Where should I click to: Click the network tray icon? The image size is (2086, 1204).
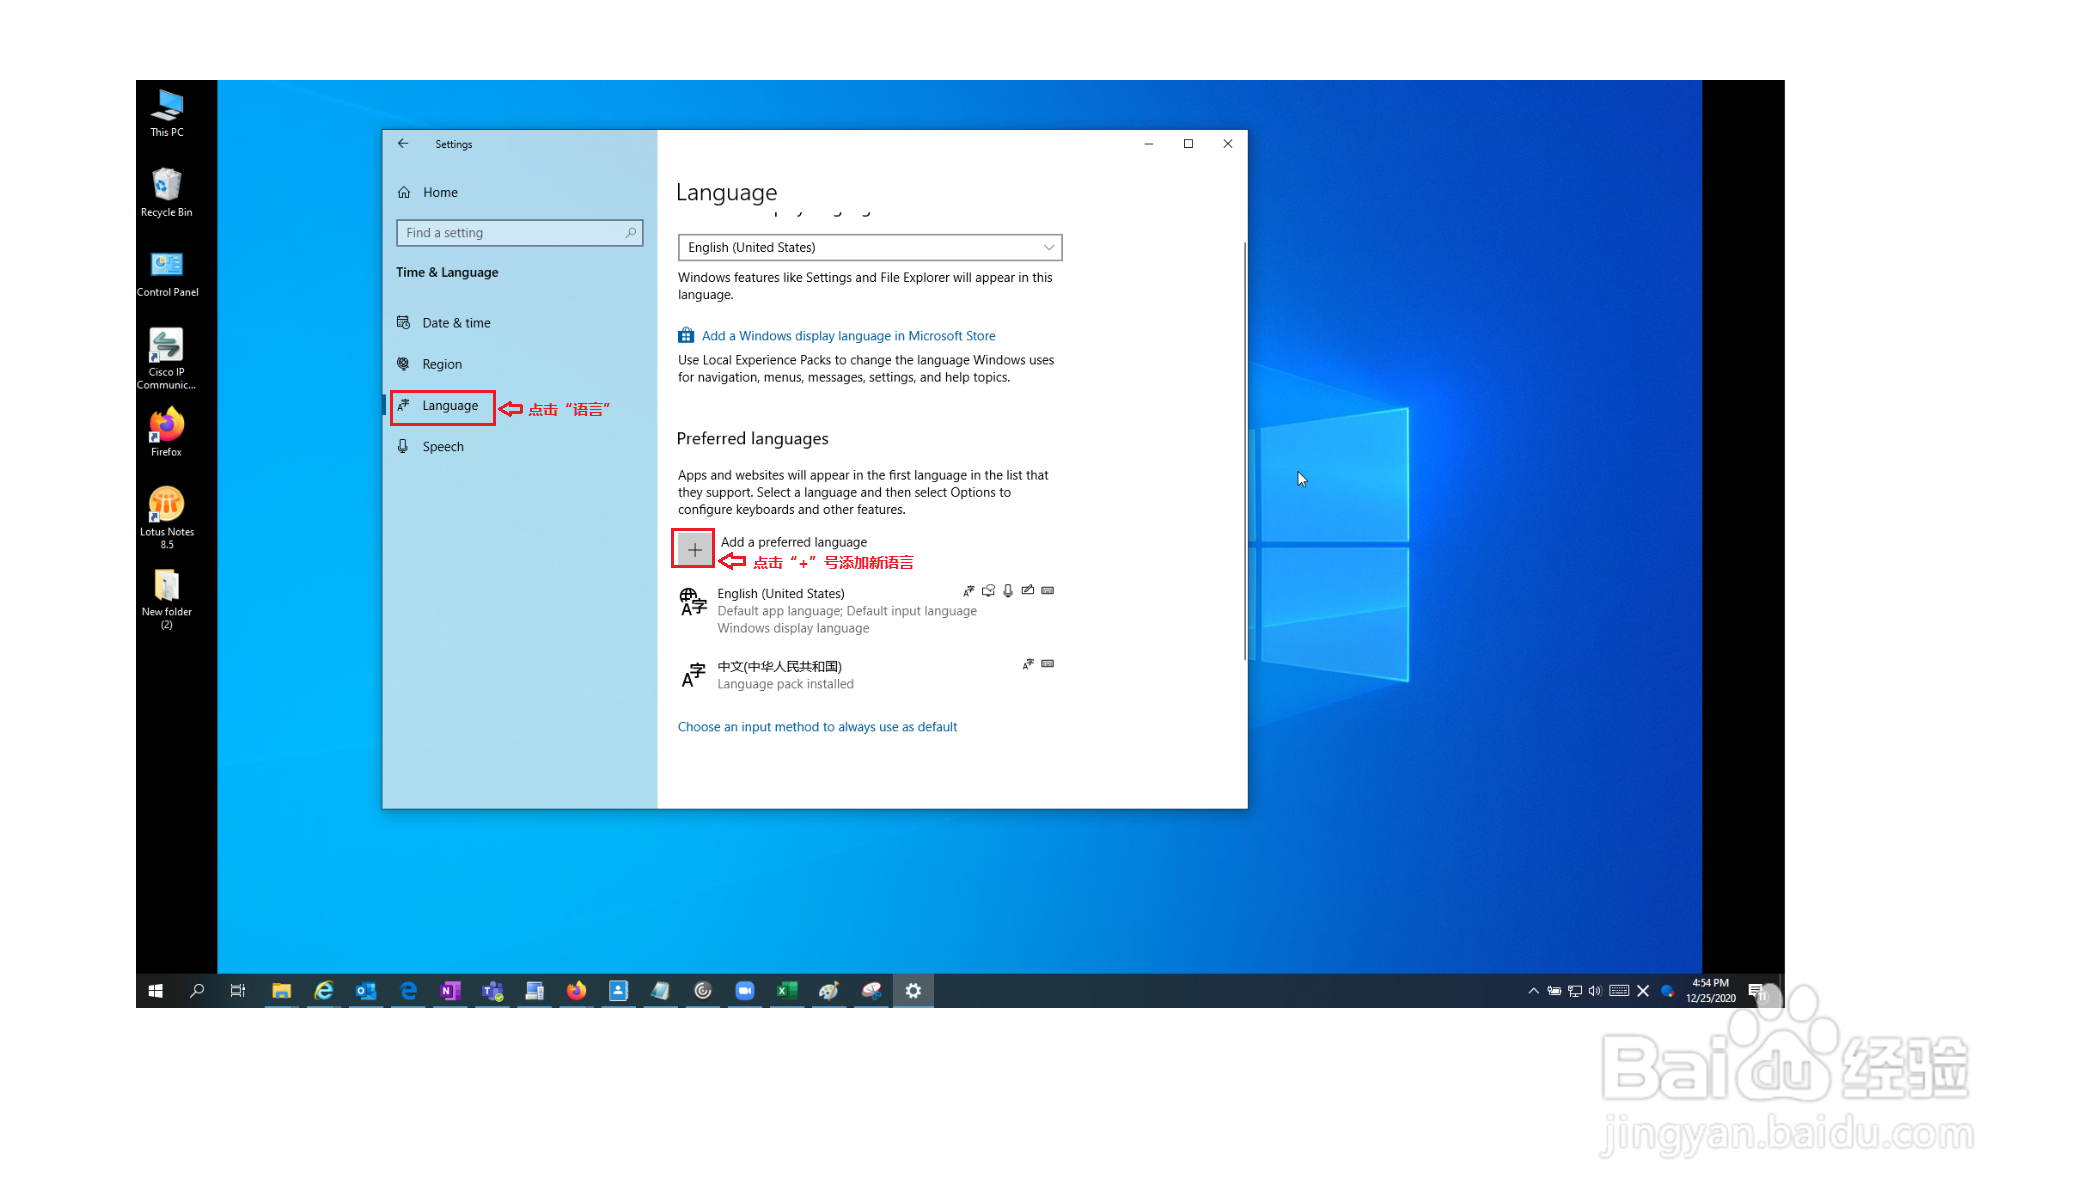pyautogui.click(x=1574, y=991)
